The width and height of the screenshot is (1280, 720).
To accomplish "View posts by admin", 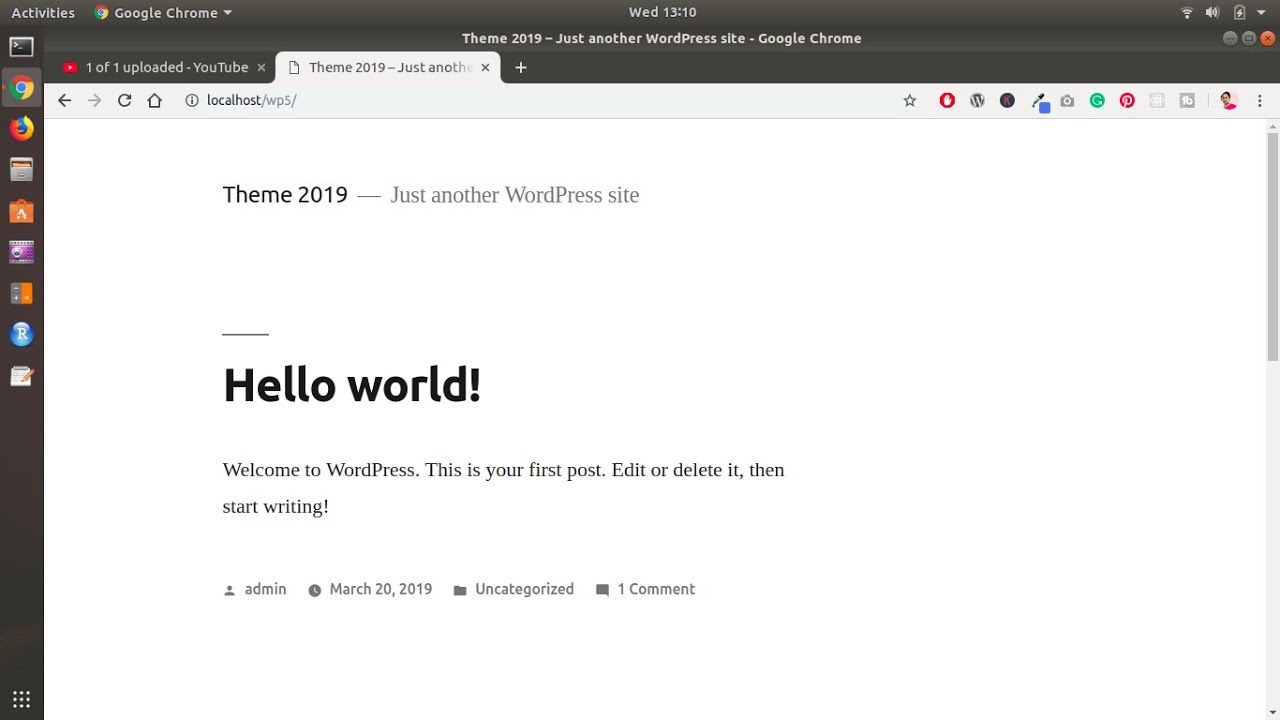I will pos(265,589).
